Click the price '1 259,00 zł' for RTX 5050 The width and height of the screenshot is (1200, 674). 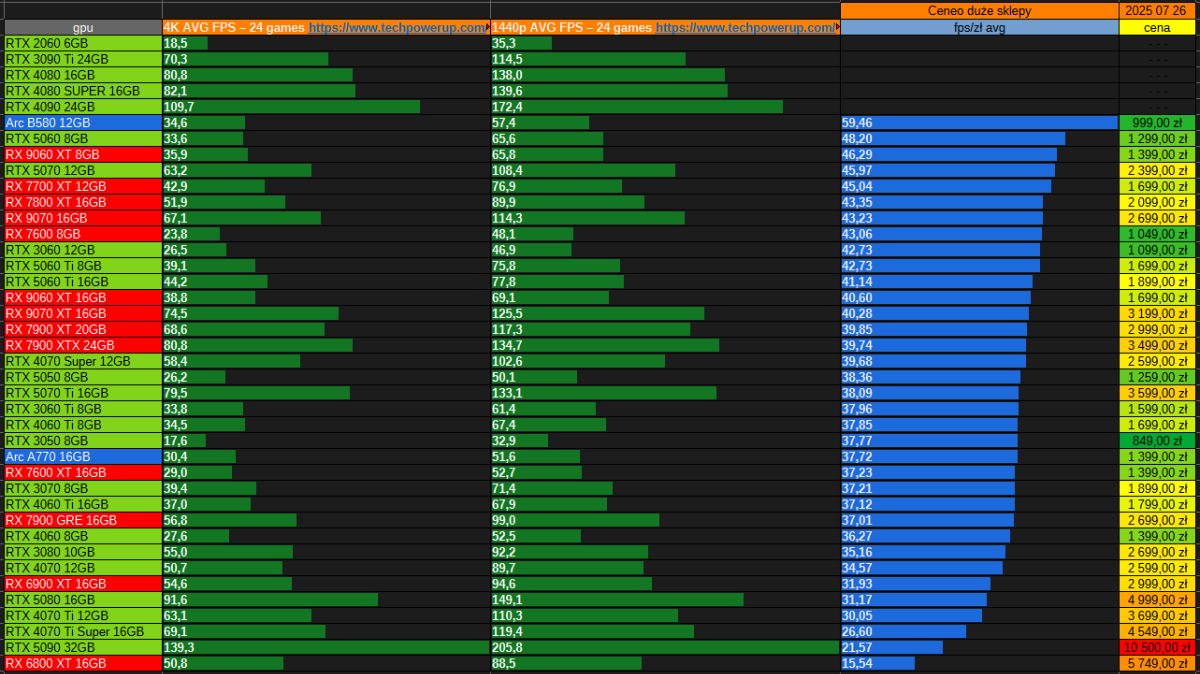tap(1157, 377)
